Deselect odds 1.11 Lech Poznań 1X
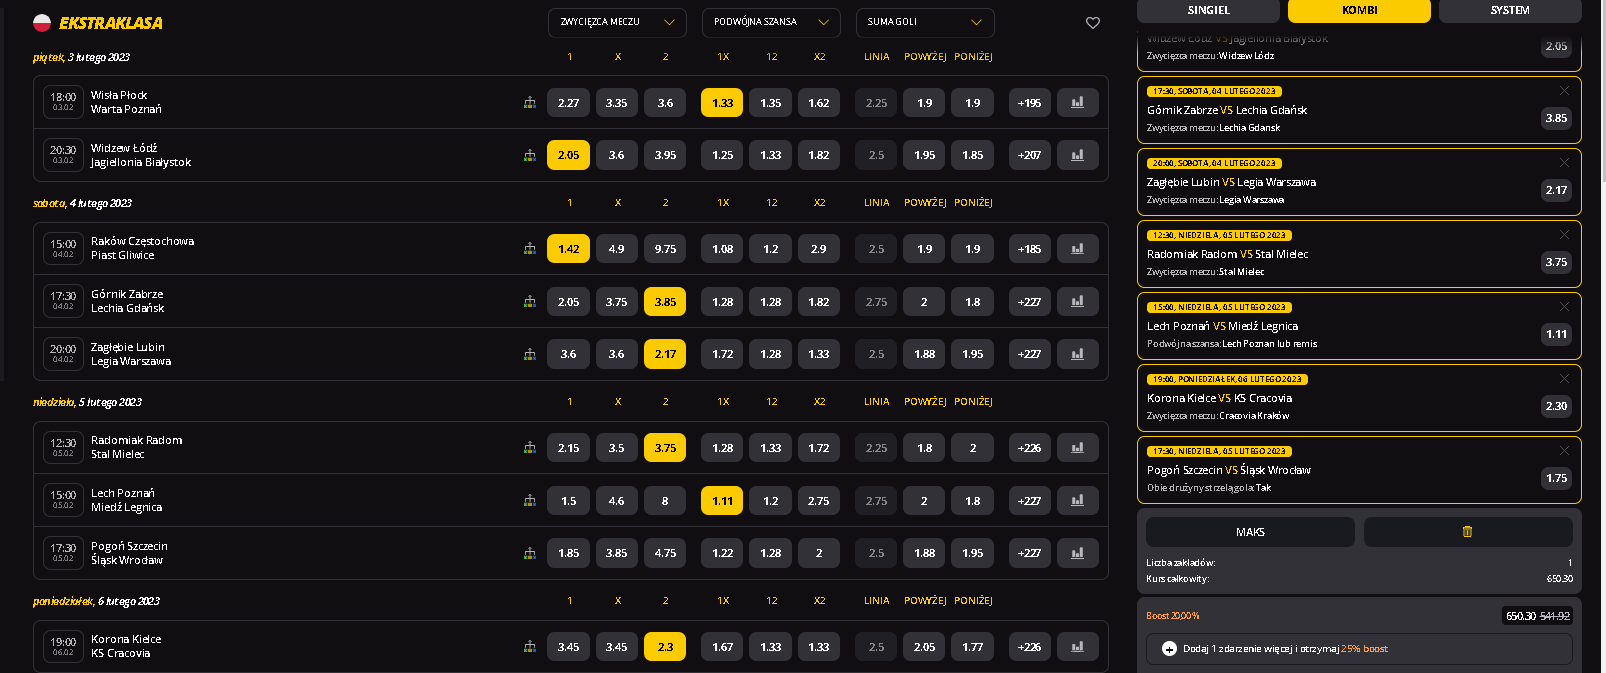The width and height of the screenshot is (1606, 673). pyautogui.click(x=722, y=501)
